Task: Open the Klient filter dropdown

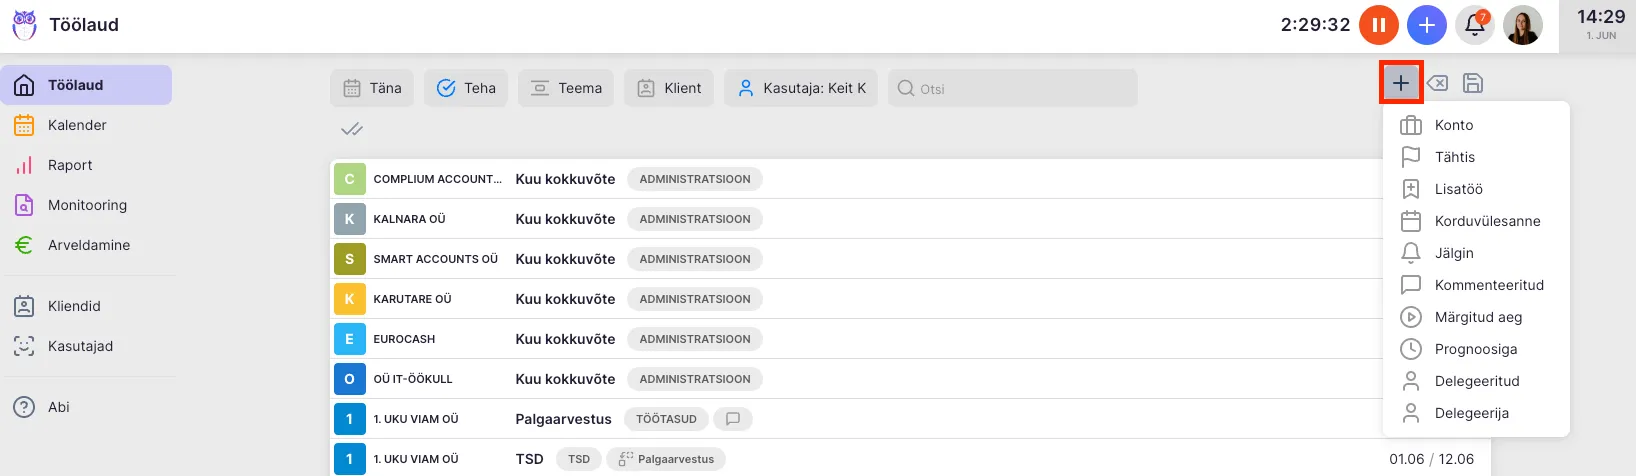Action: coord(669,88)
